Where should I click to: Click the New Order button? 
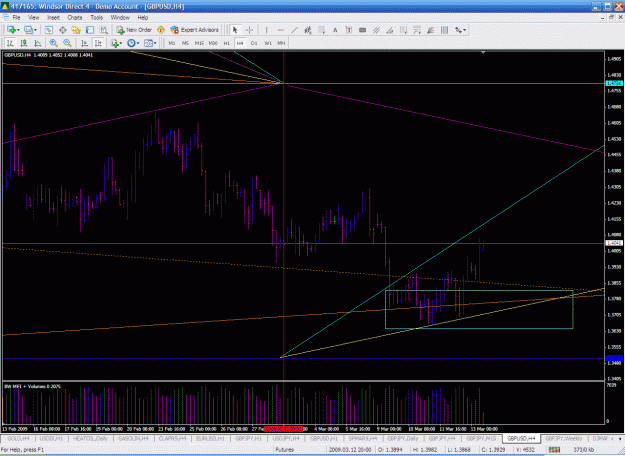[134, 30]
